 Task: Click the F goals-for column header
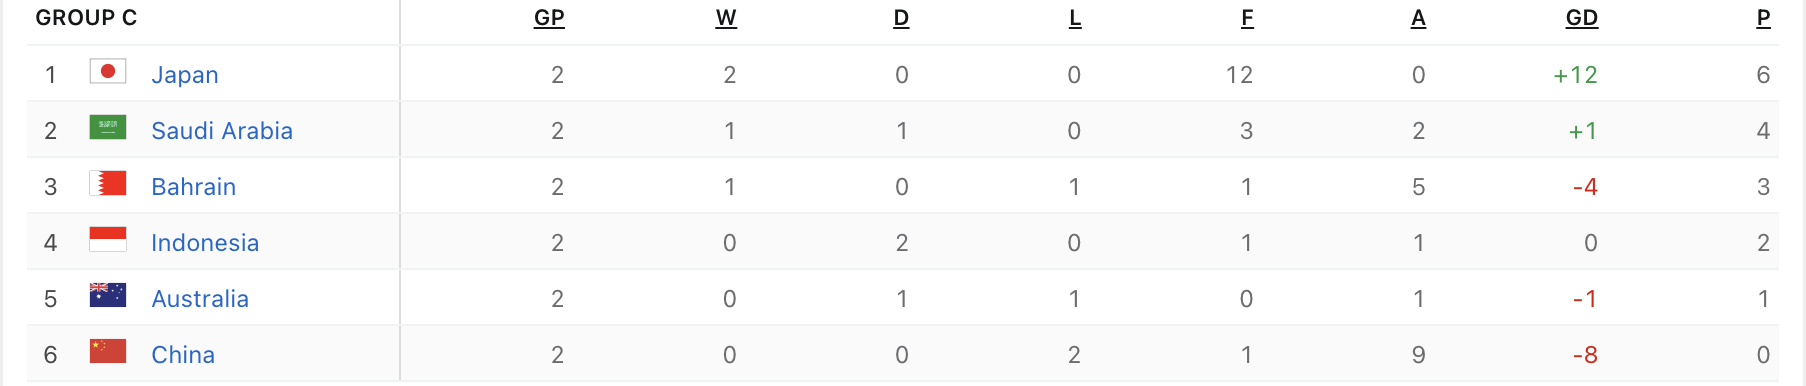point(1247,18)
